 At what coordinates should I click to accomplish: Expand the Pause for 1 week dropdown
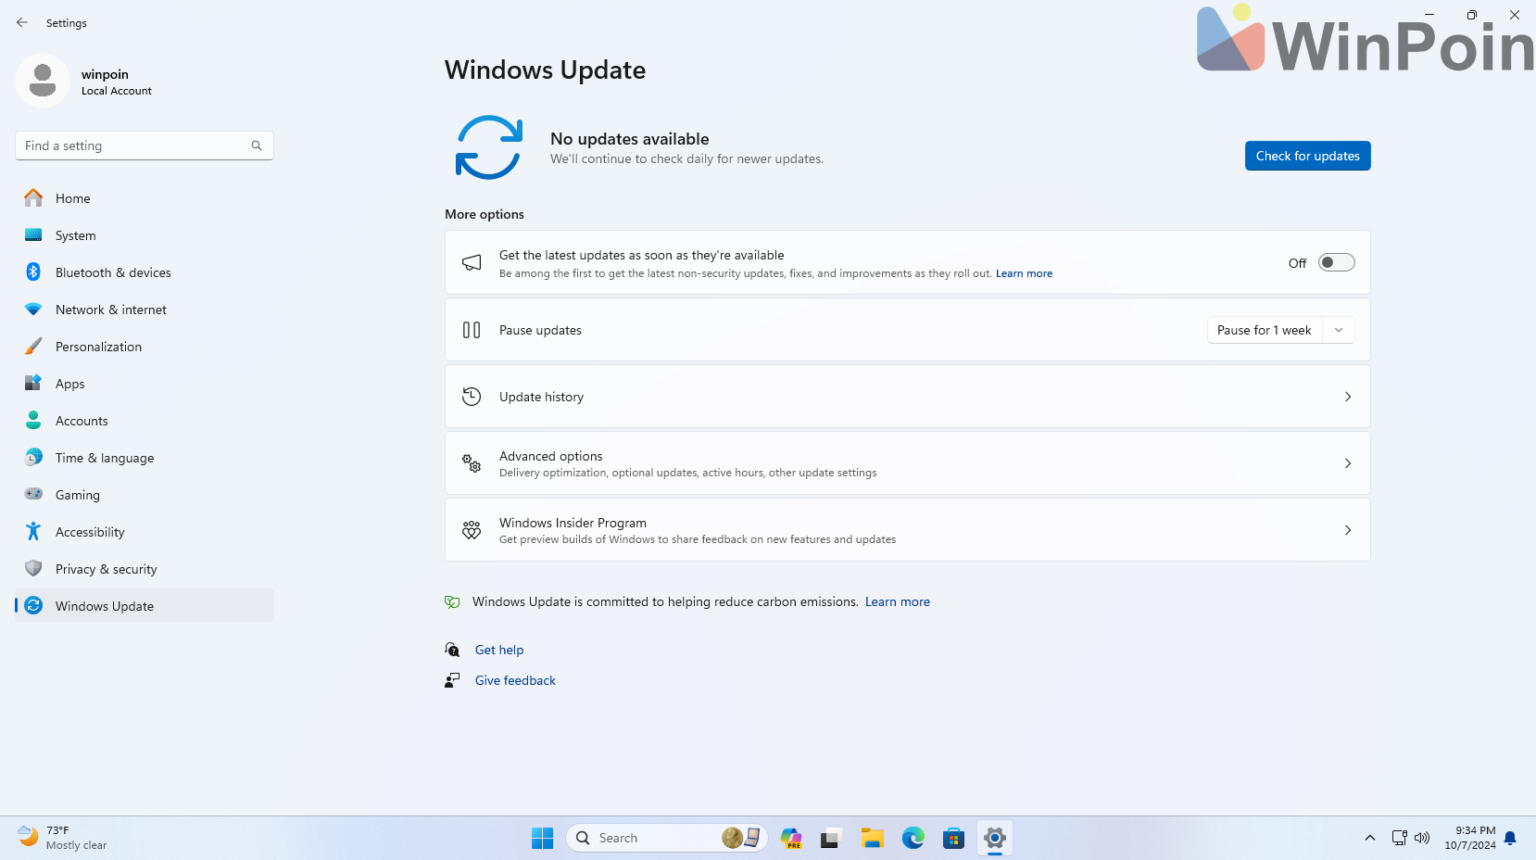(1339, 329)
